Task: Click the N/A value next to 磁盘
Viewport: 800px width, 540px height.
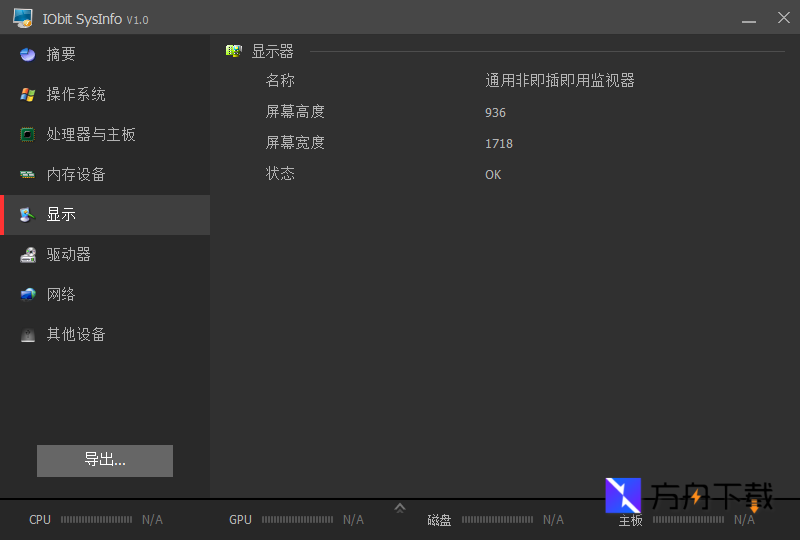Action: pos(553,520)
